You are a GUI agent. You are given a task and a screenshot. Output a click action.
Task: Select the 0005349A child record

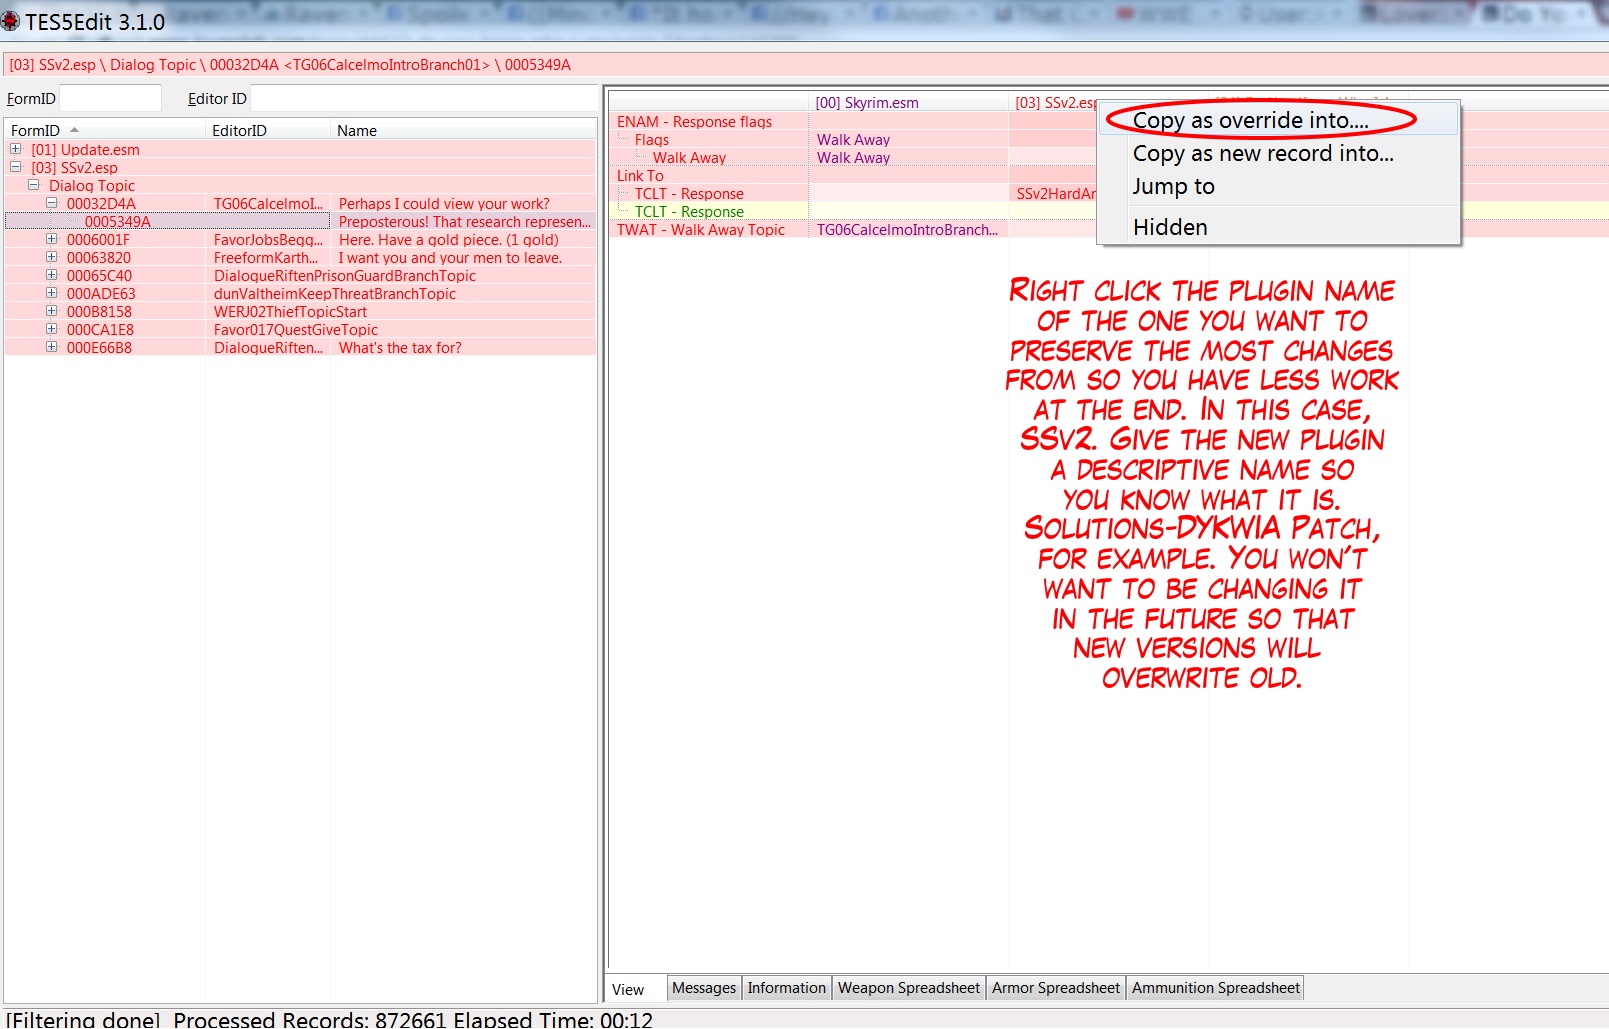point(118,222)
